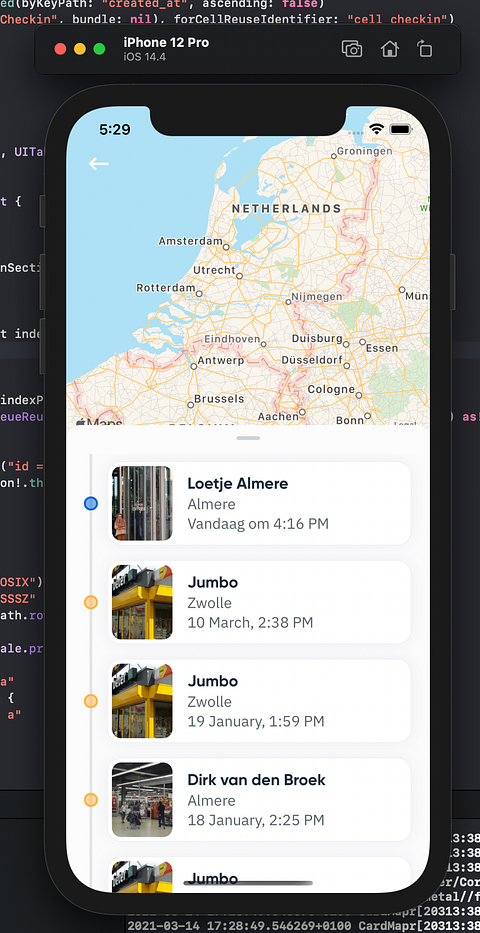The width and height of the screenshot is (480, 933).
Task: Take a simulator screenshot with camera icon
Action: [x=352, y=49]
